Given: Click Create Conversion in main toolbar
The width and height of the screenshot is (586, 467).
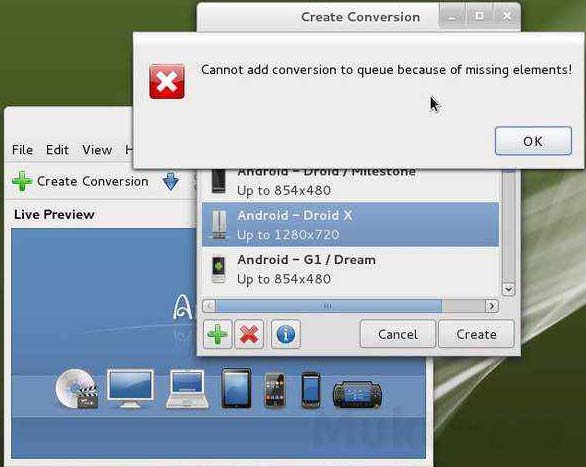Looking at the screenshot, I should point(80,181).
